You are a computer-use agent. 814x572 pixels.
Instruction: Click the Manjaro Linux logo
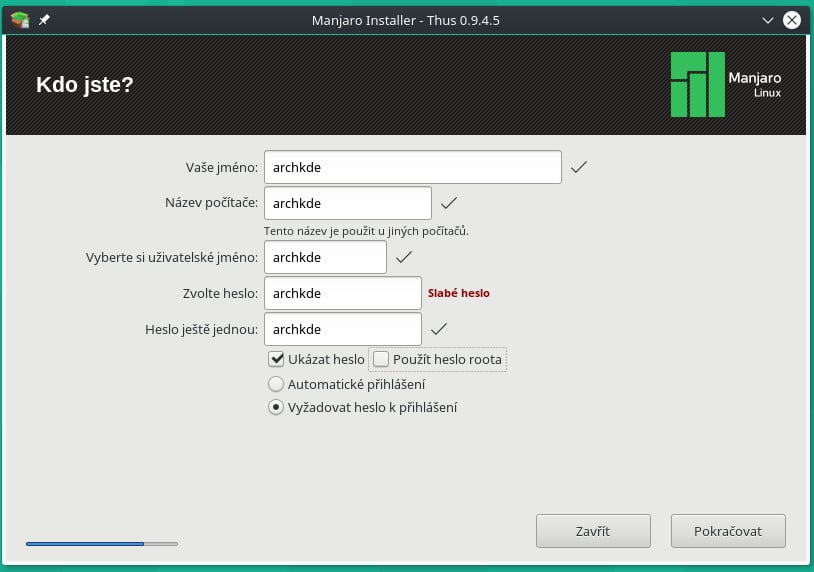(x=726, y=85)
